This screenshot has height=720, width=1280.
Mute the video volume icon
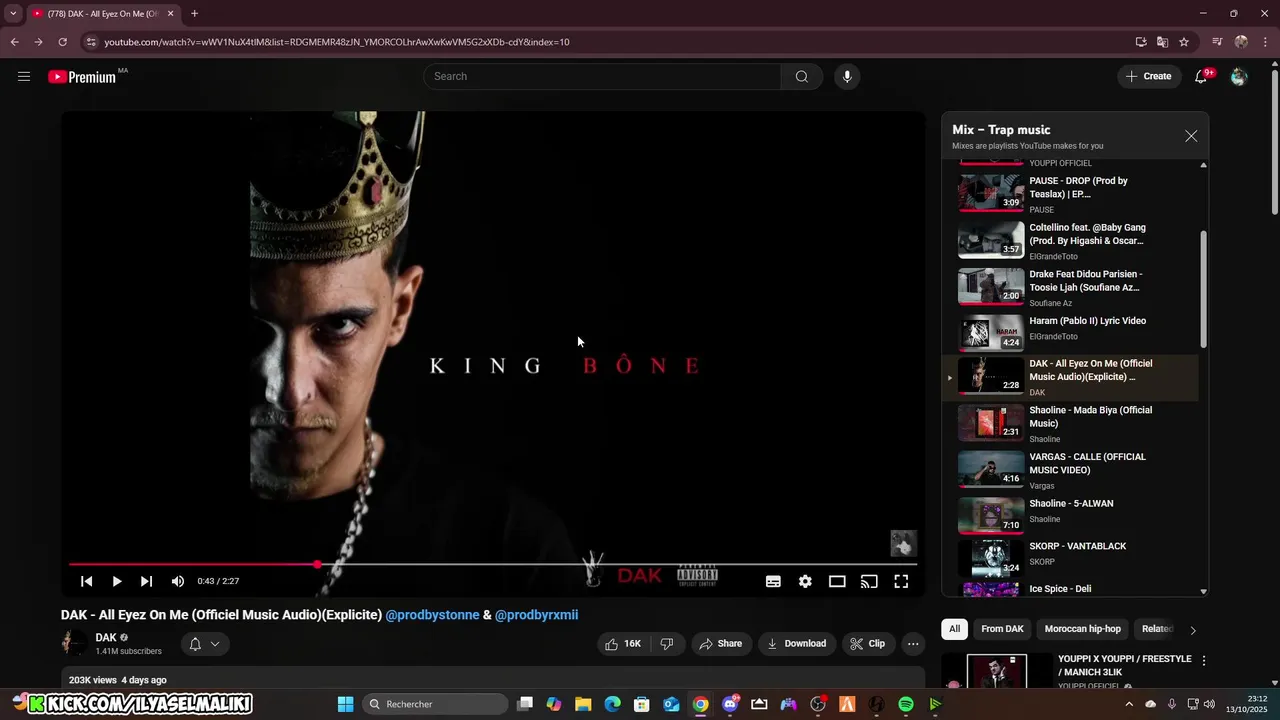(178, 581)
